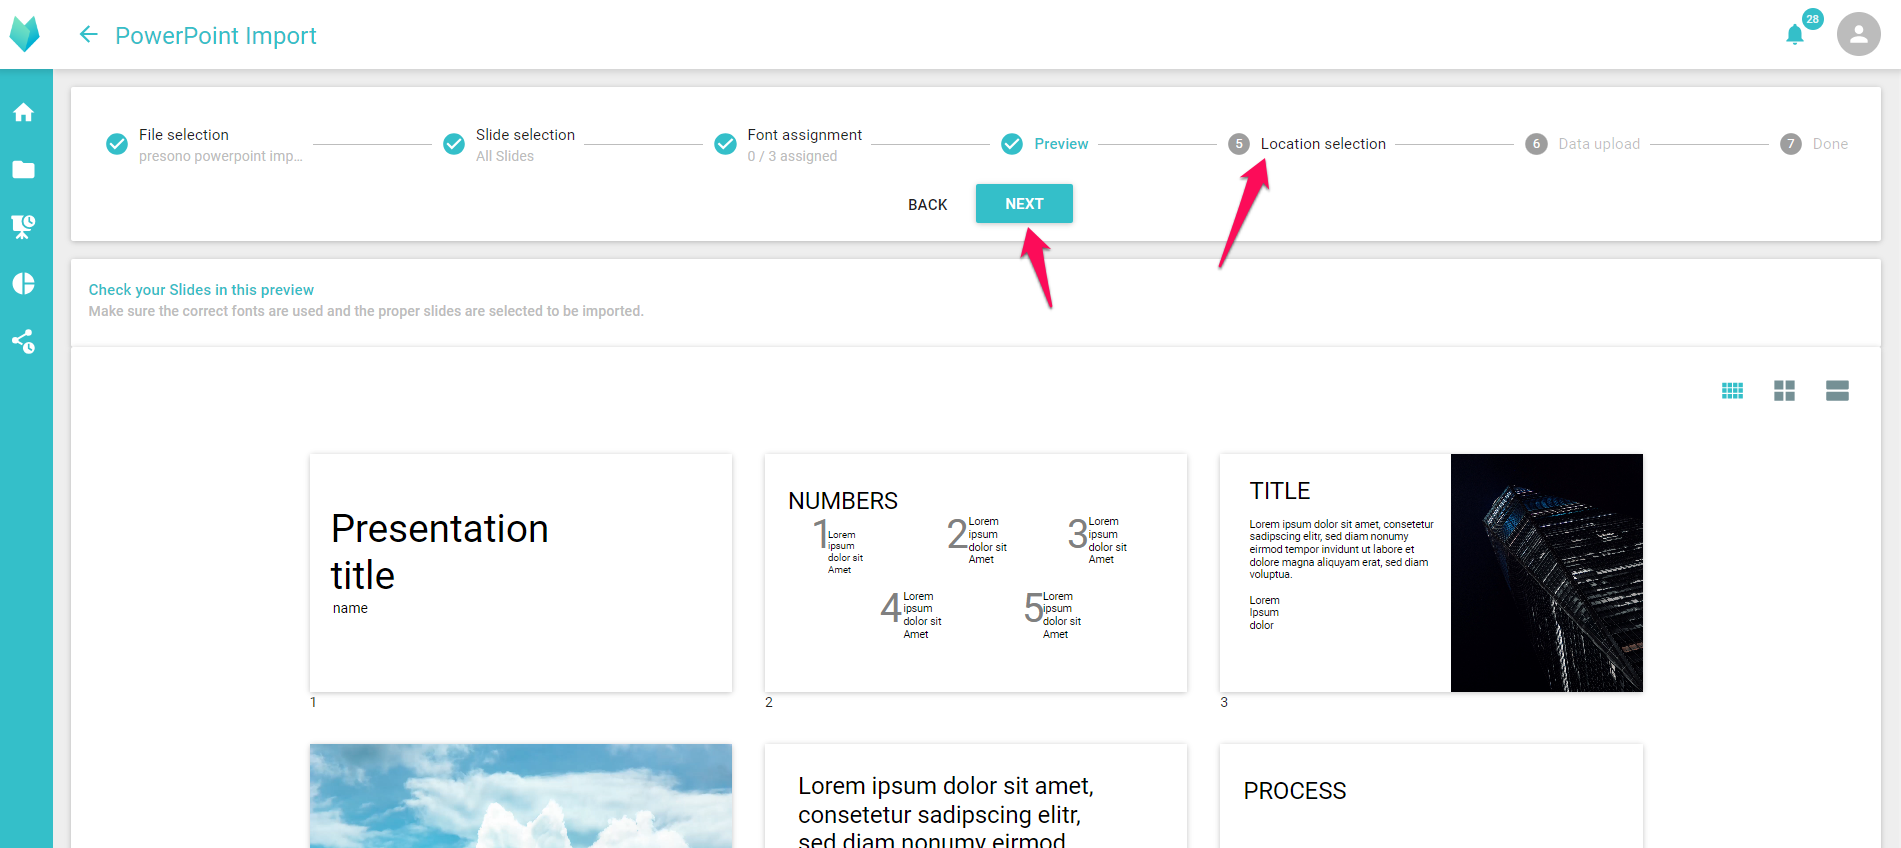The width and height of the screenshot is (1901, 848).
Task: Click slide number 2 label
Action: [769, 702]
